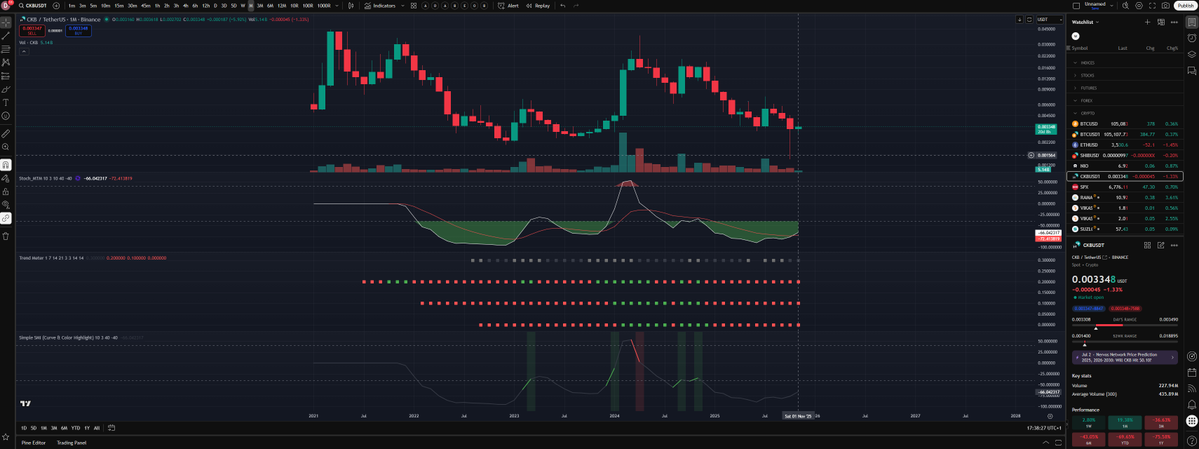This screenshot has width=1199, height=449.
Task: Select SPX in the watchlist
Action: [x=1124, y=187]
